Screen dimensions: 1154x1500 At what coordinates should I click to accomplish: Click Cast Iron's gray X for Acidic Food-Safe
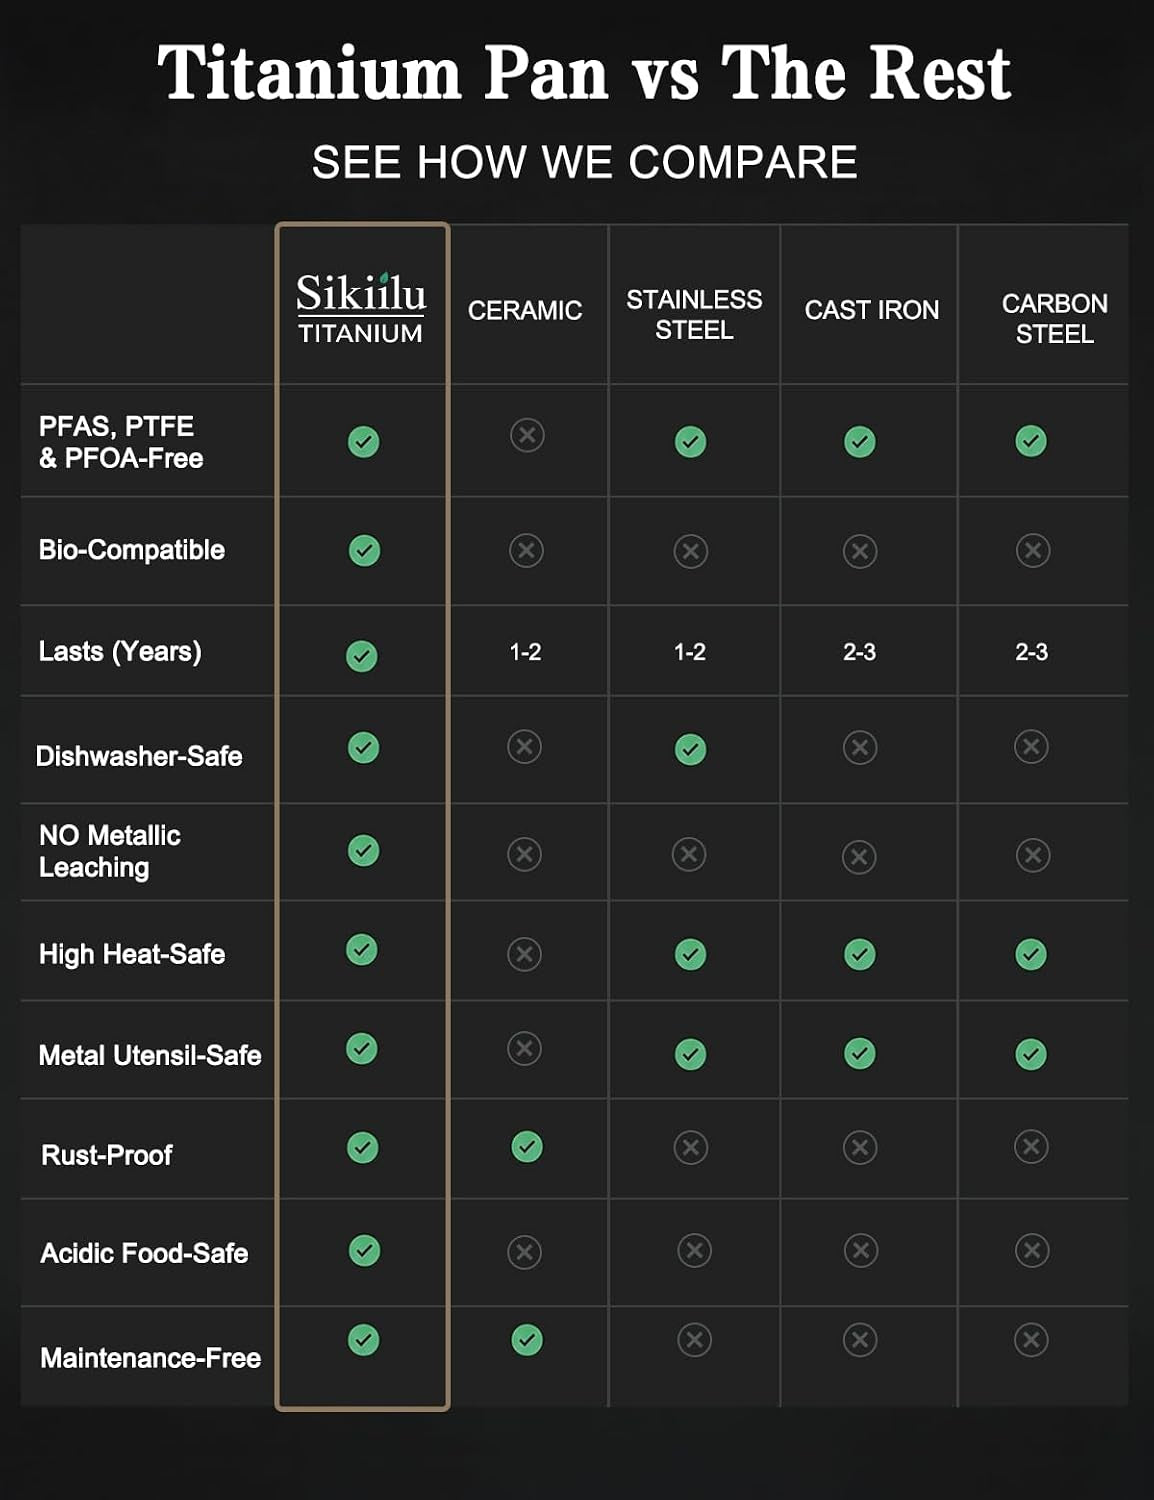click(861, 1250)
